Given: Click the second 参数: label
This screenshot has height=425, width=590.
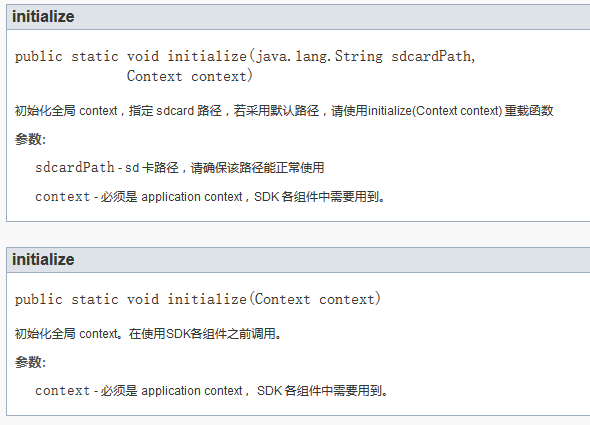Looking at the screenshot, I should pos(30,362).
